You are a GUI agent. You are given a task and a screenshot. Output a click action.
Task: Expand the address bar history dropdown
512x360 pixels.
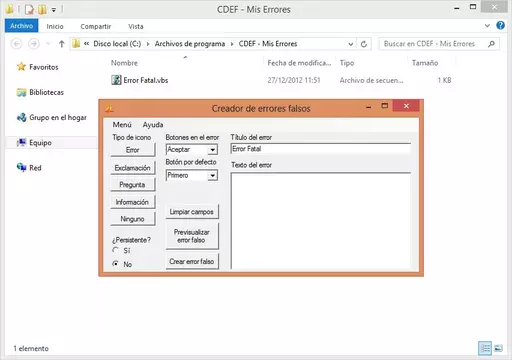click(x=350, y=44)
